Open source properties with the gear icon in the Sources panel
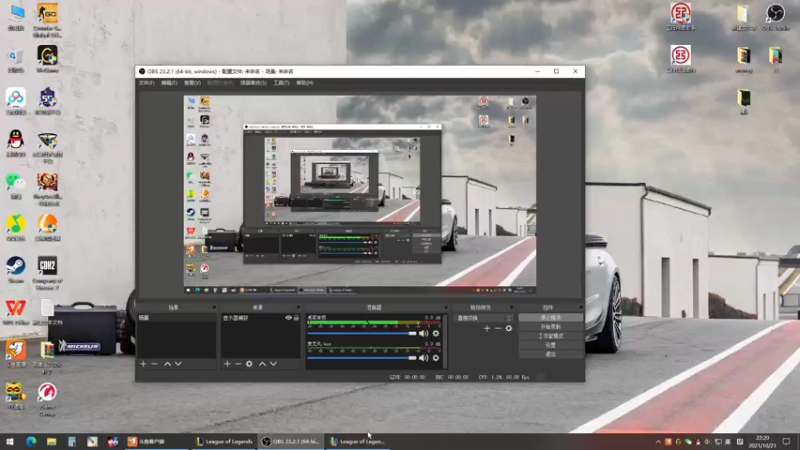Viewport: 800px width, 450px height. tap(249, 364)
